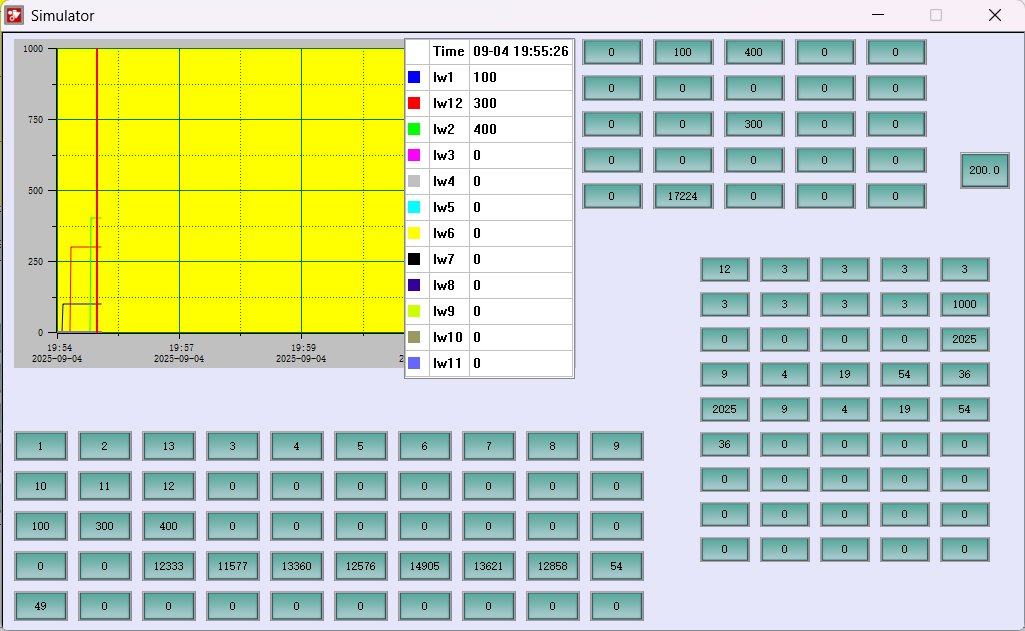Pick the magenta lw3 legend swatch
This screenshot has width=1025, height=631.
(x=415, y=155)
